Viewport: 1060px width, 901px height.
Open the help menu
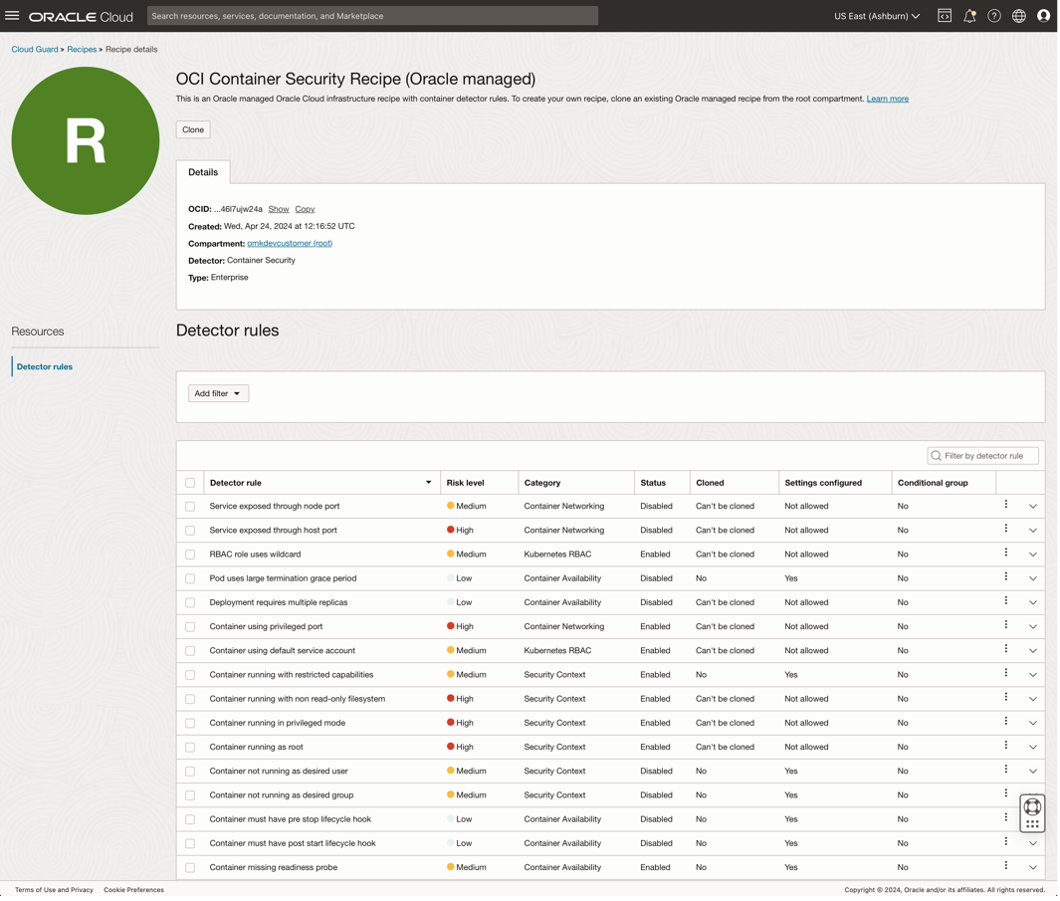click(993, 15)
